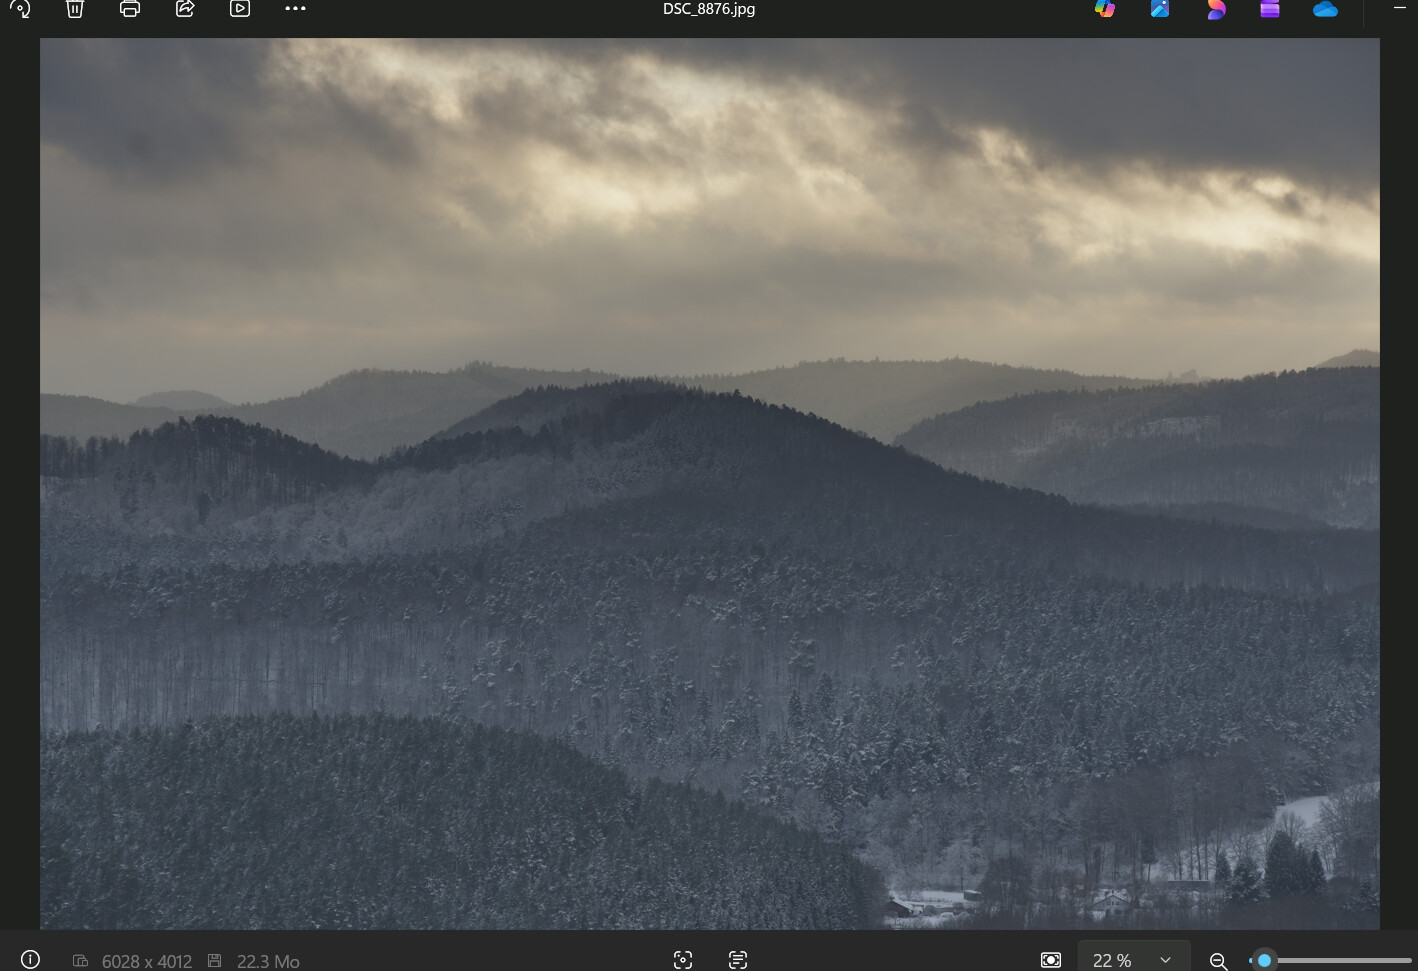This screenshot has width=1418, height=971.
Task: Start visual search on the image
Action: (683, 960)
